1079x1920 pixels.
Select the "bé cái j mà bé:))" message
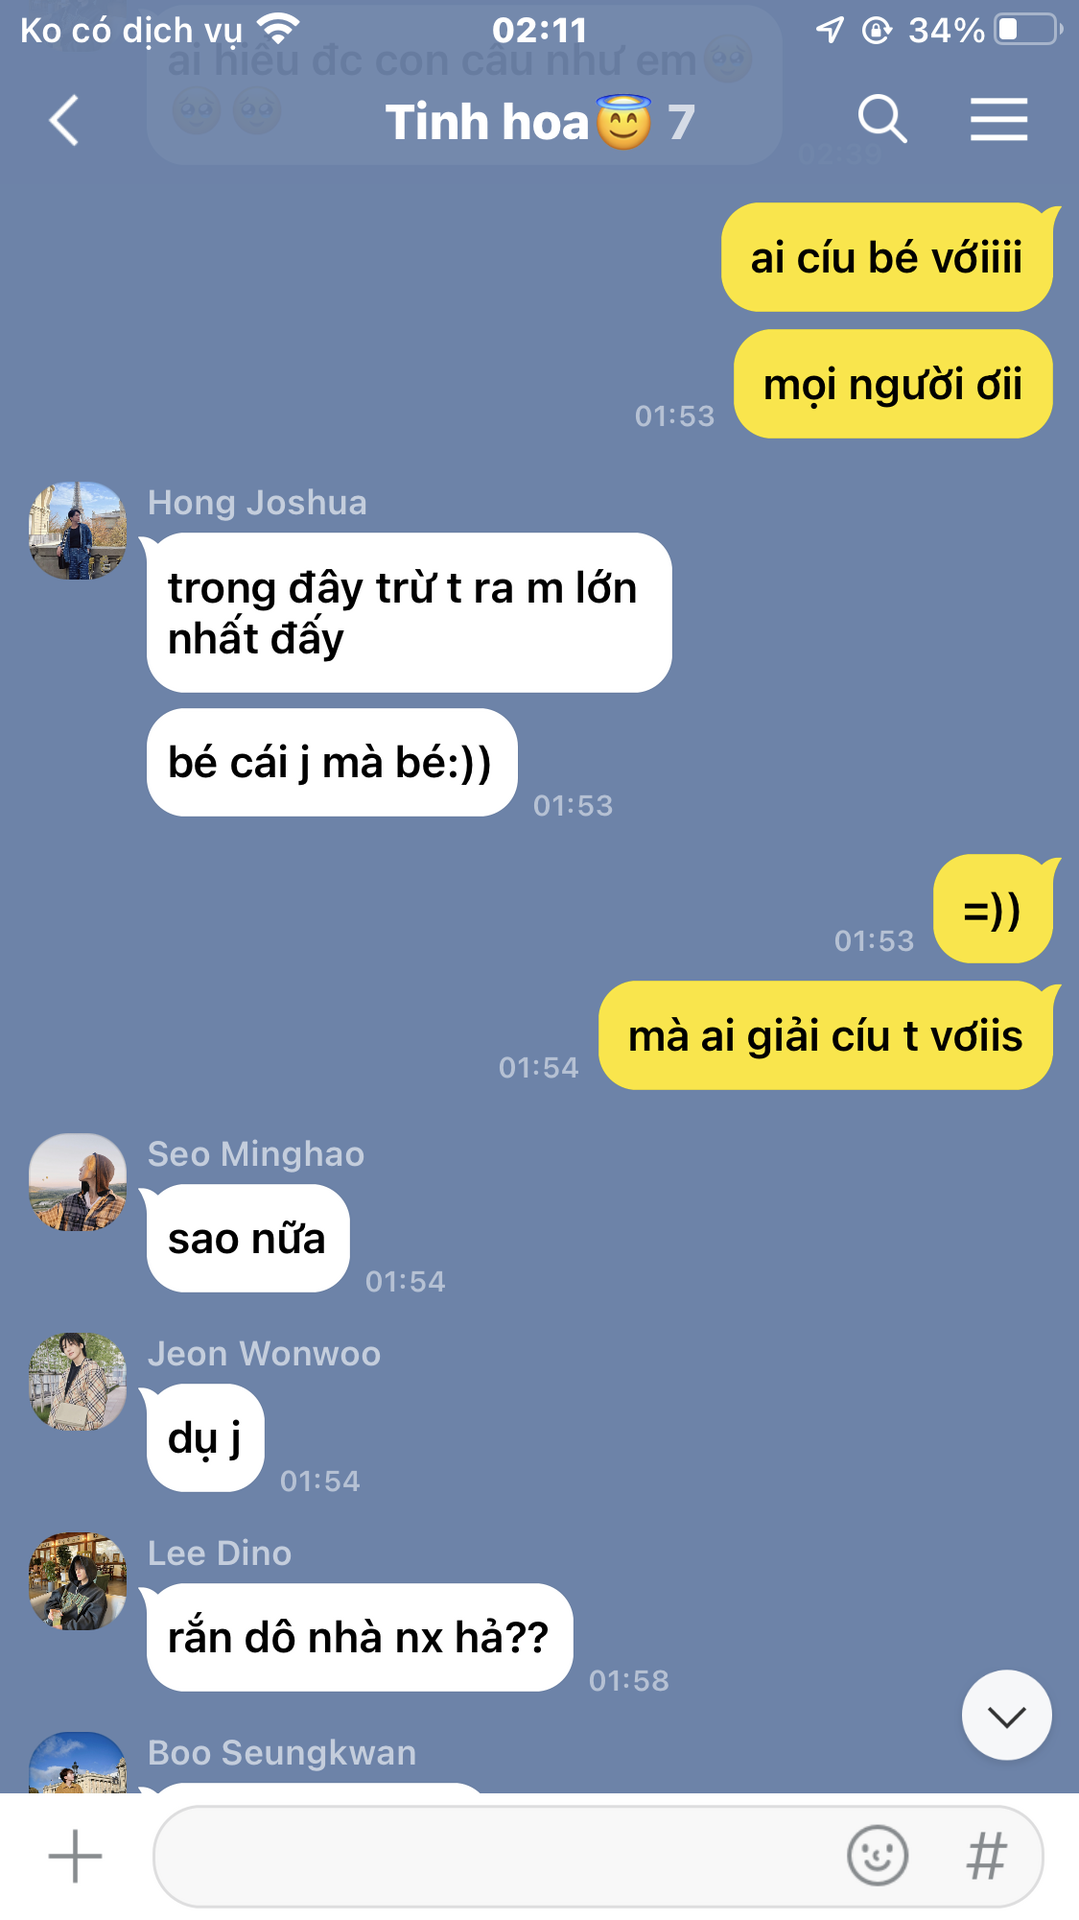(332, 762)
